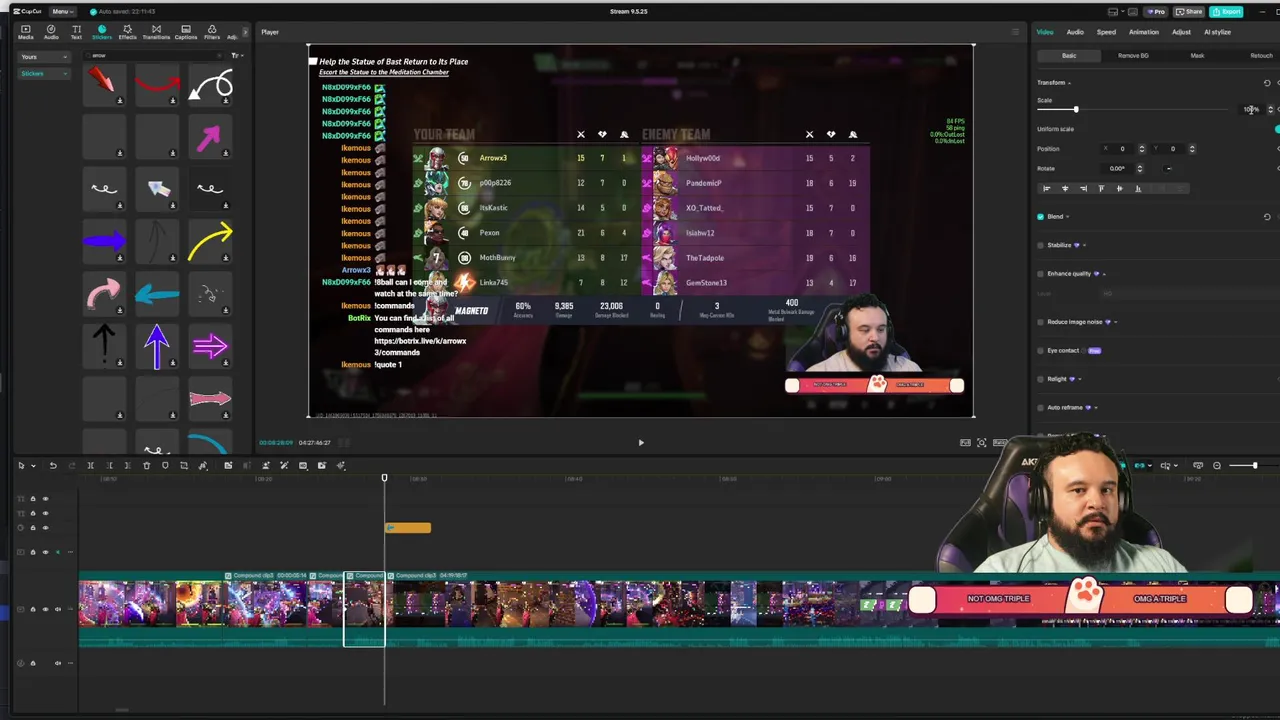This screenshot has height=720, width=1280.
Task: Select the orange sticker clip on timeline
Action: [x=408, y=528]
